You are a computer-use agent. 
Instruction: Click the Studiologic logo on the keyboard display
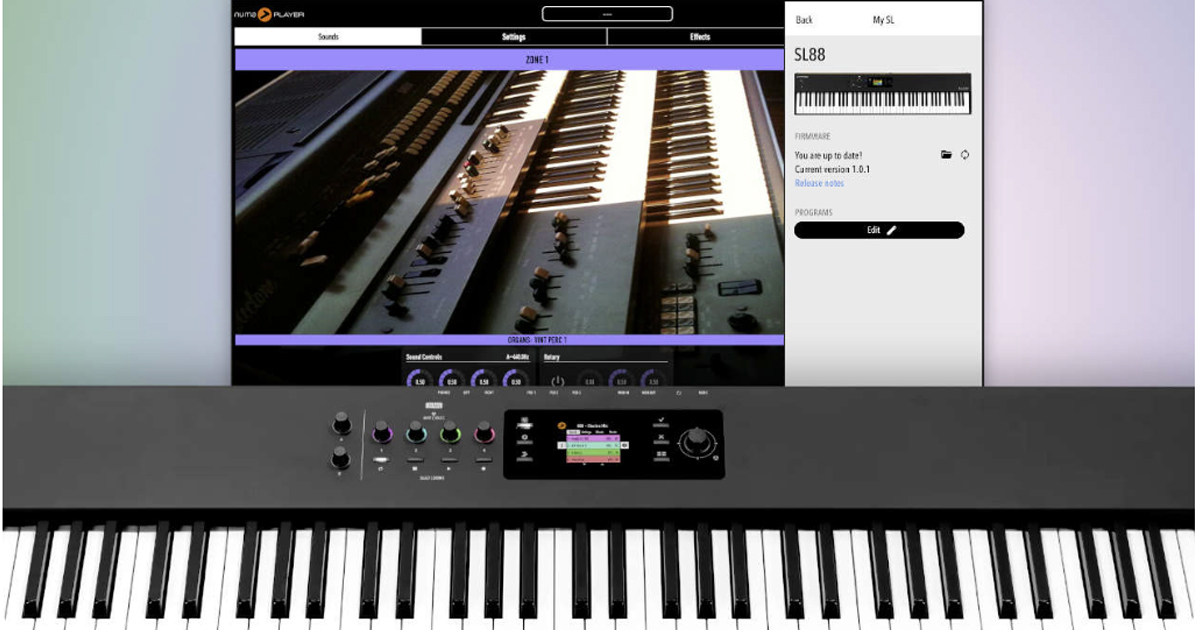tap(561, 425)
